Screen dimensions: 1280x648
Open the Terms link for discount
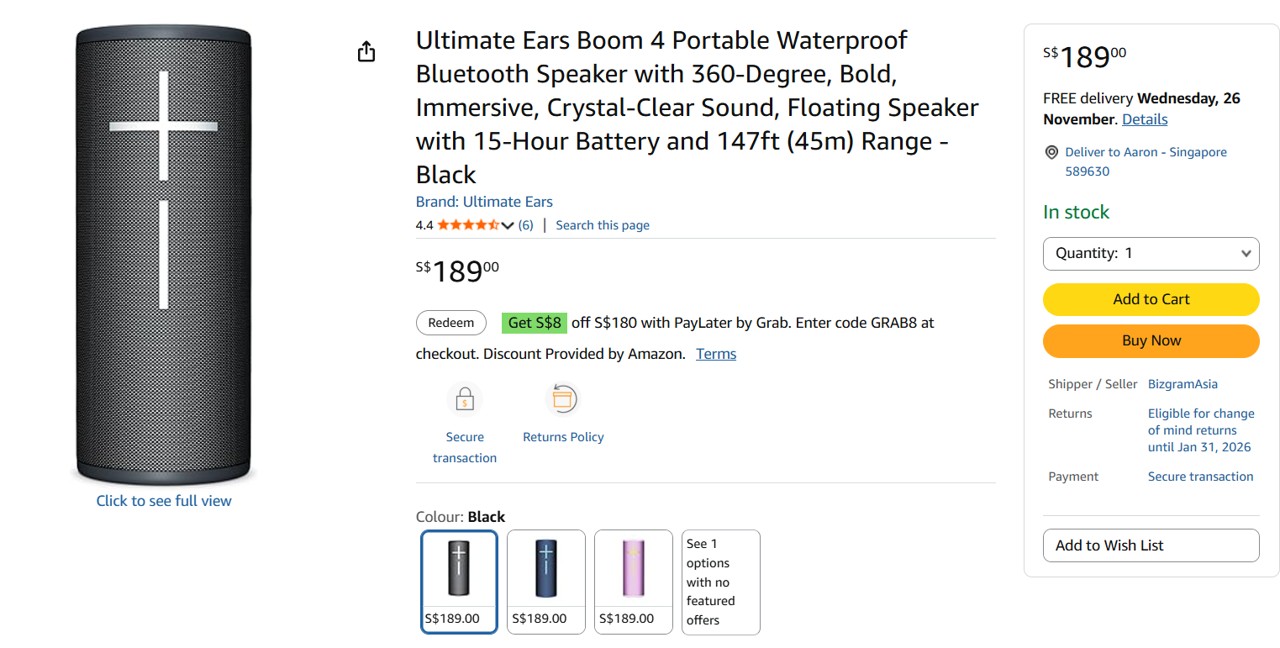click(716, 354)
